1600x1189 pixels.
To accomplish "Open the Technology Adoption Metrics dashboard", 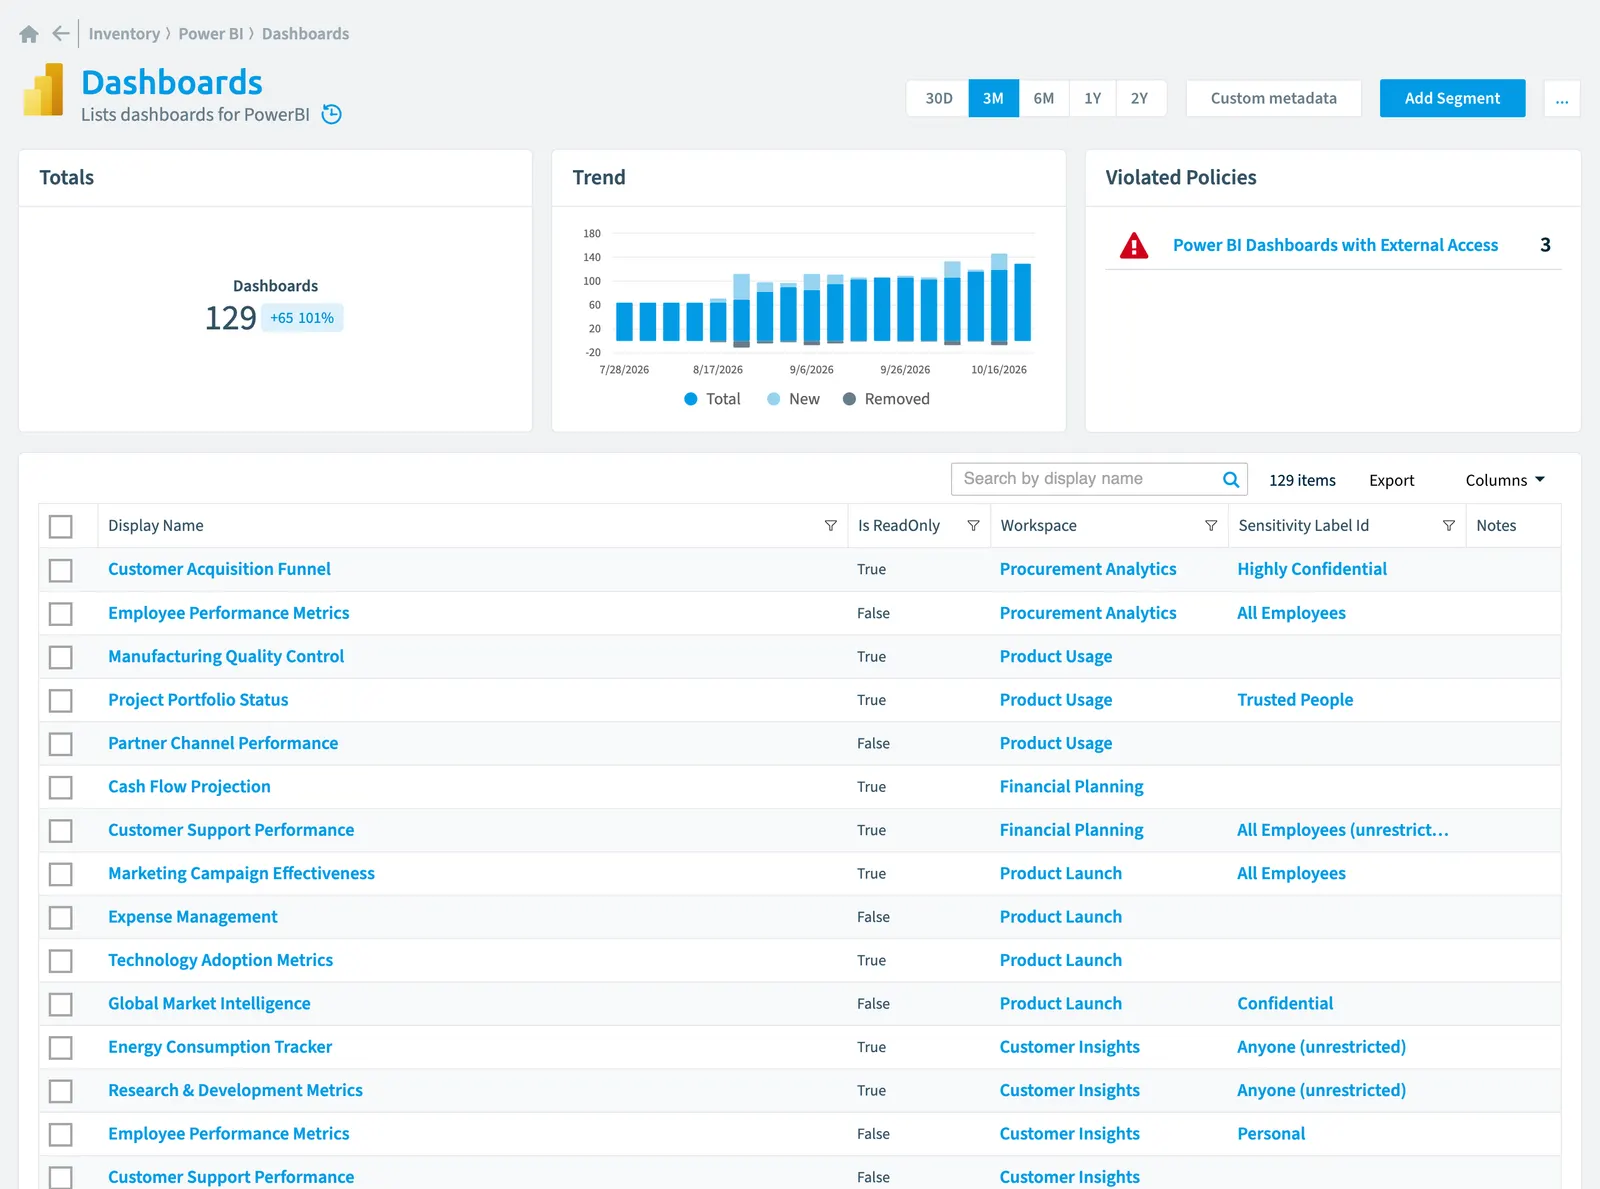I will (x=220, y=960).
